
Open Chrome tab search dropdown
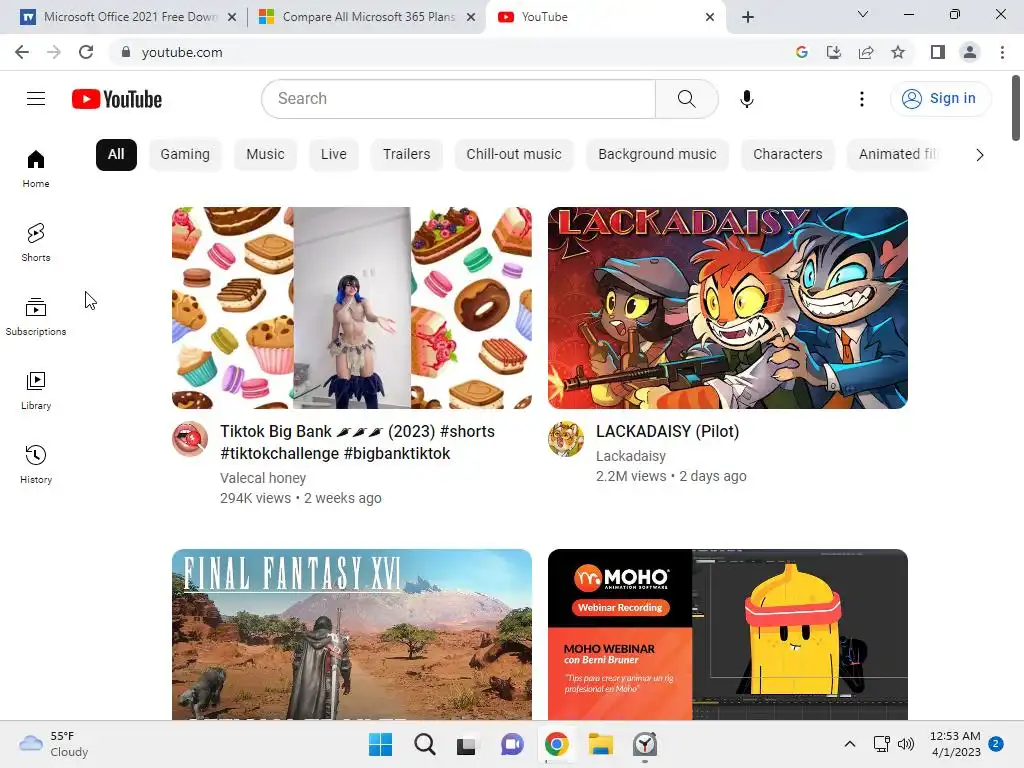click(x=863, y=14)
